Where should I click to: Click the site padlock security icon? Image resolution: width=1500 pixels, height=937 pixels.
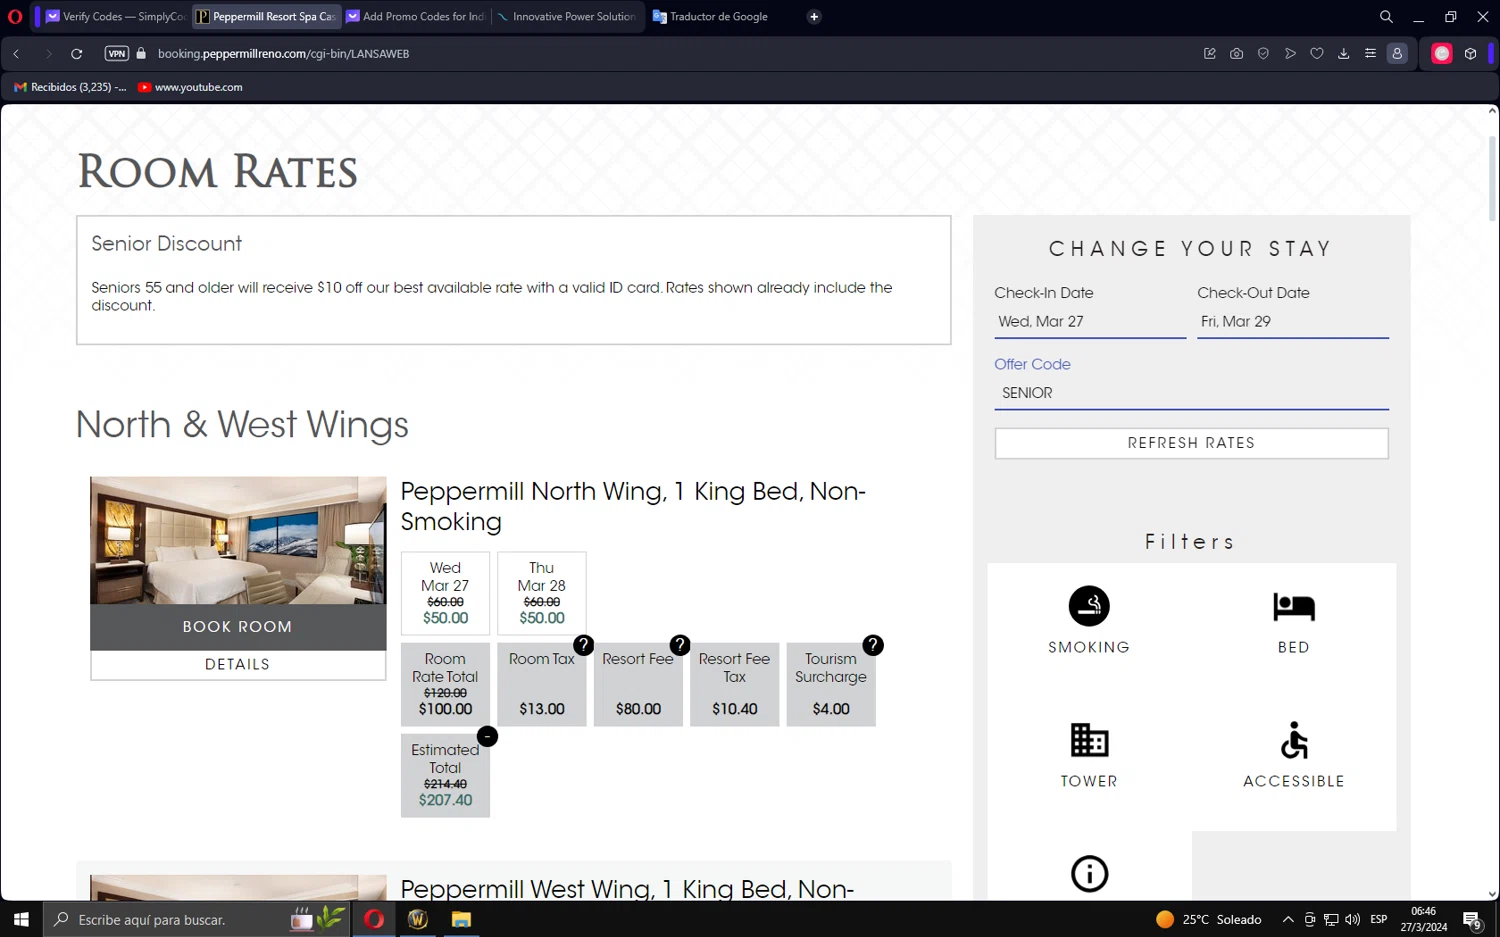[x=141, y=54]
